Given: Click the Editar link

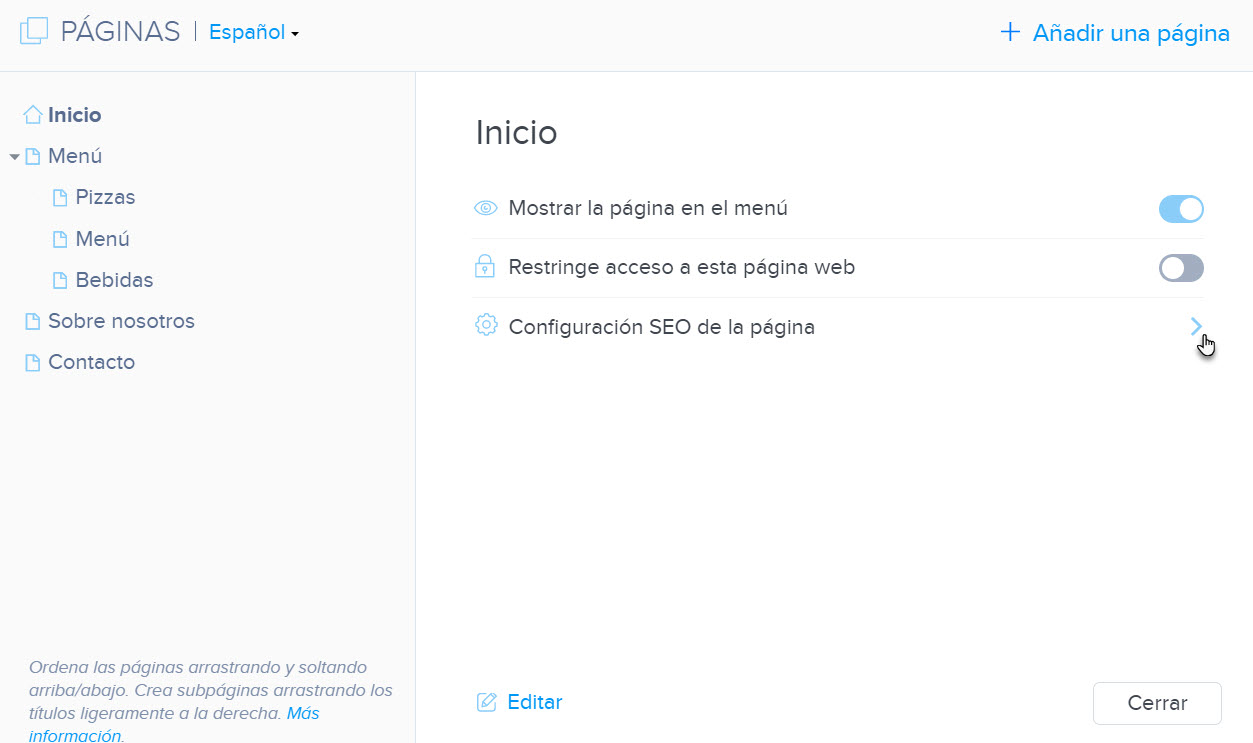Looking at the screenshot, I should 533,701.
